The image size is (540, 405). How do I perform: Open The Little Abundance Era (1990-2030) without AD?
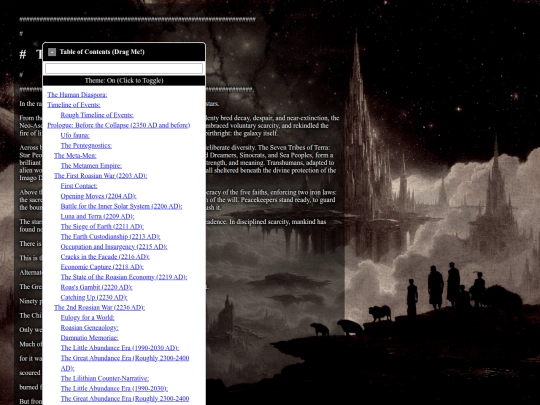point(114,388)
